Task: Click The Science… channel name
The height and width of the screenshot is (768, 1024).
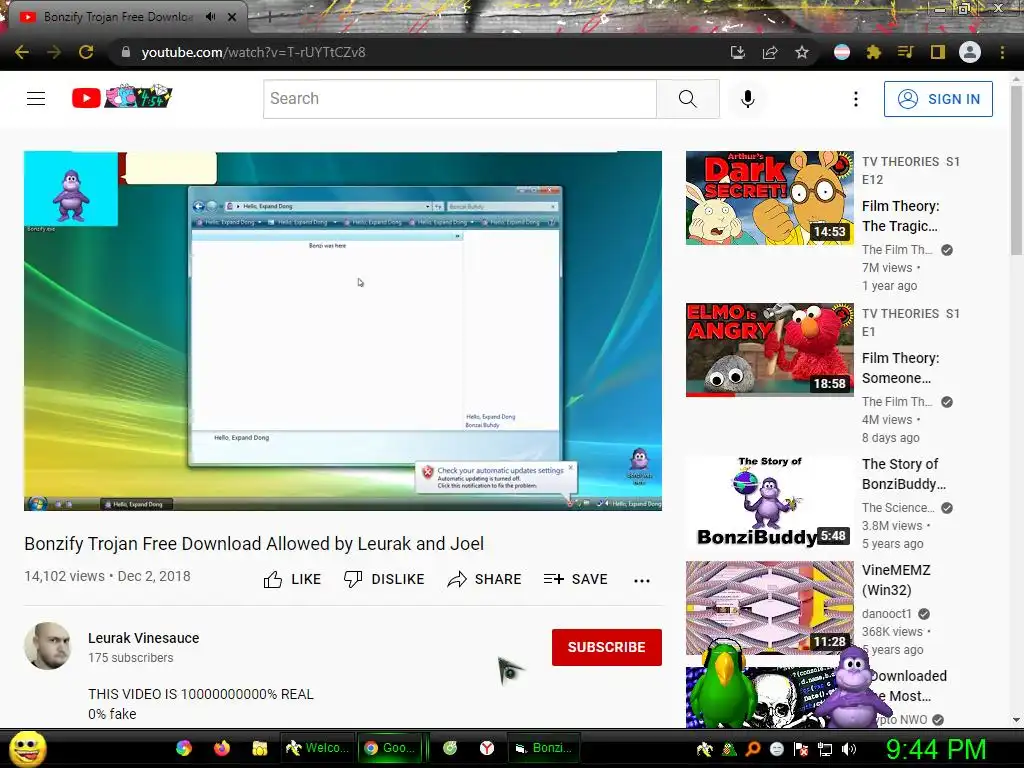Action: pyautogui.click(x=898, y=507)
